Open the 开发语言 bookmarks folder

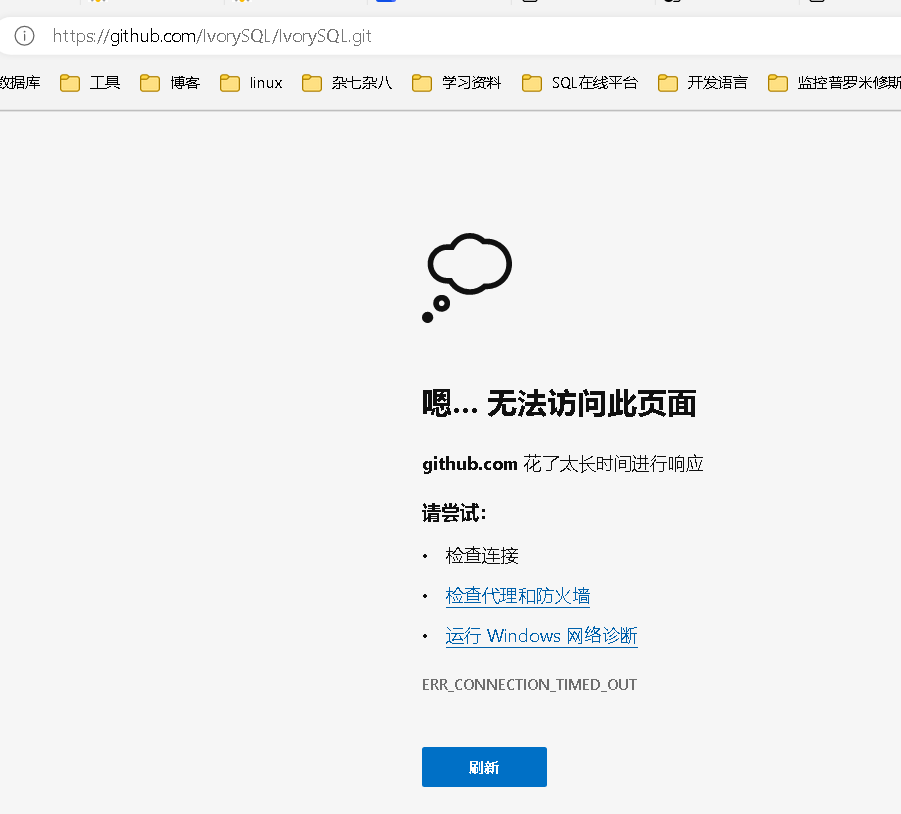click(x=703, y=83)
